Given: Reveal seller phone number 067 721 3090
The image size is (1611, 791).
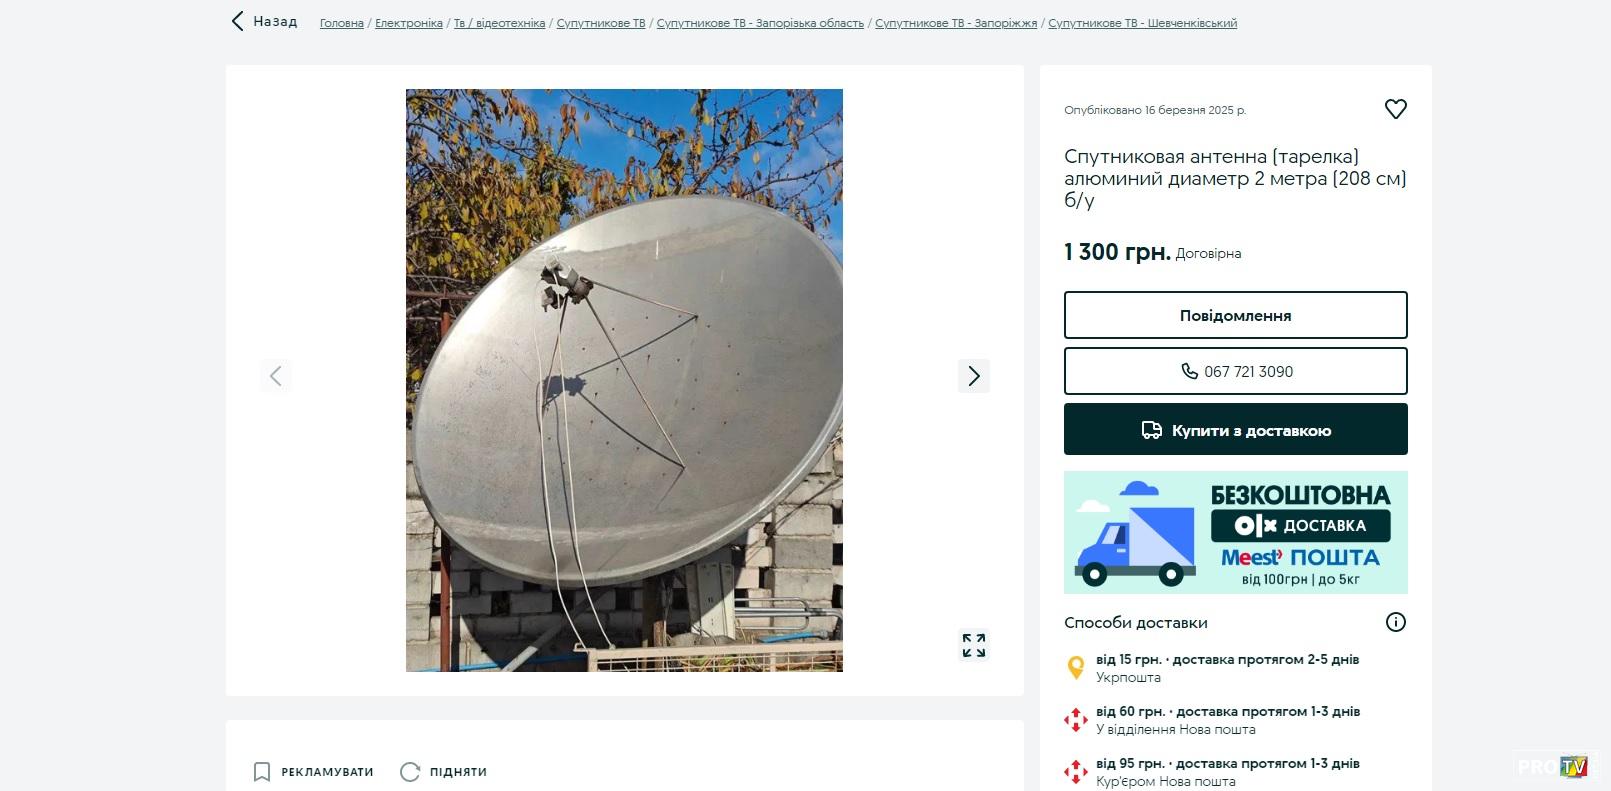Looking at the screenshot, I should click(1235, 371).
